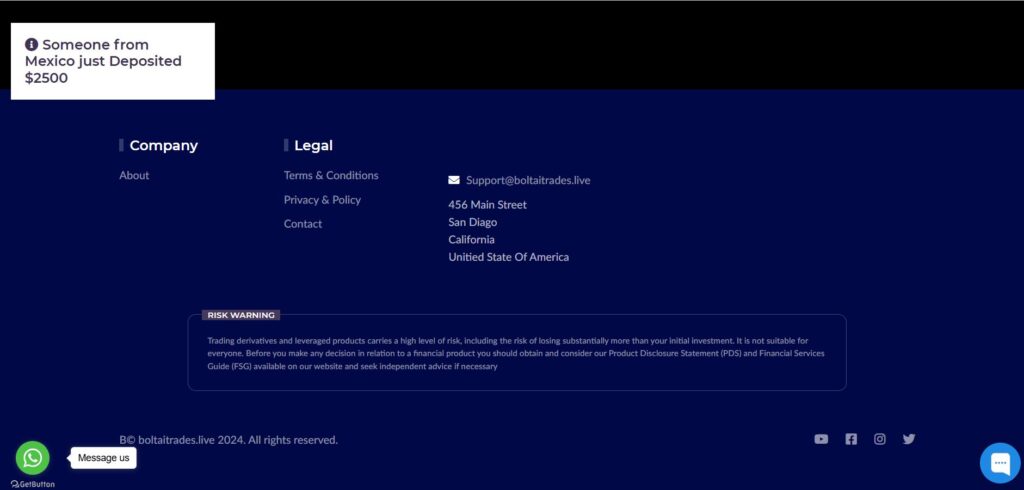Viewport: 1024px width, 490px height.
Task: Open the Terms & Conditions link
Action: point(331,176)
